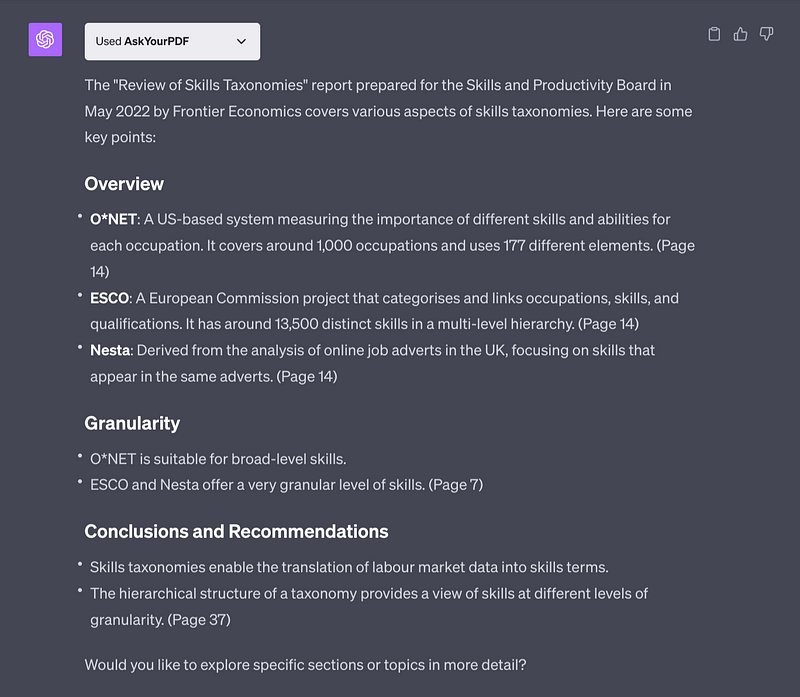The height and width of the screenshot is (697, 800).
Task: Give negative feedback via the dislike icon
Action: pyautogui.click(x=766, y=33)
